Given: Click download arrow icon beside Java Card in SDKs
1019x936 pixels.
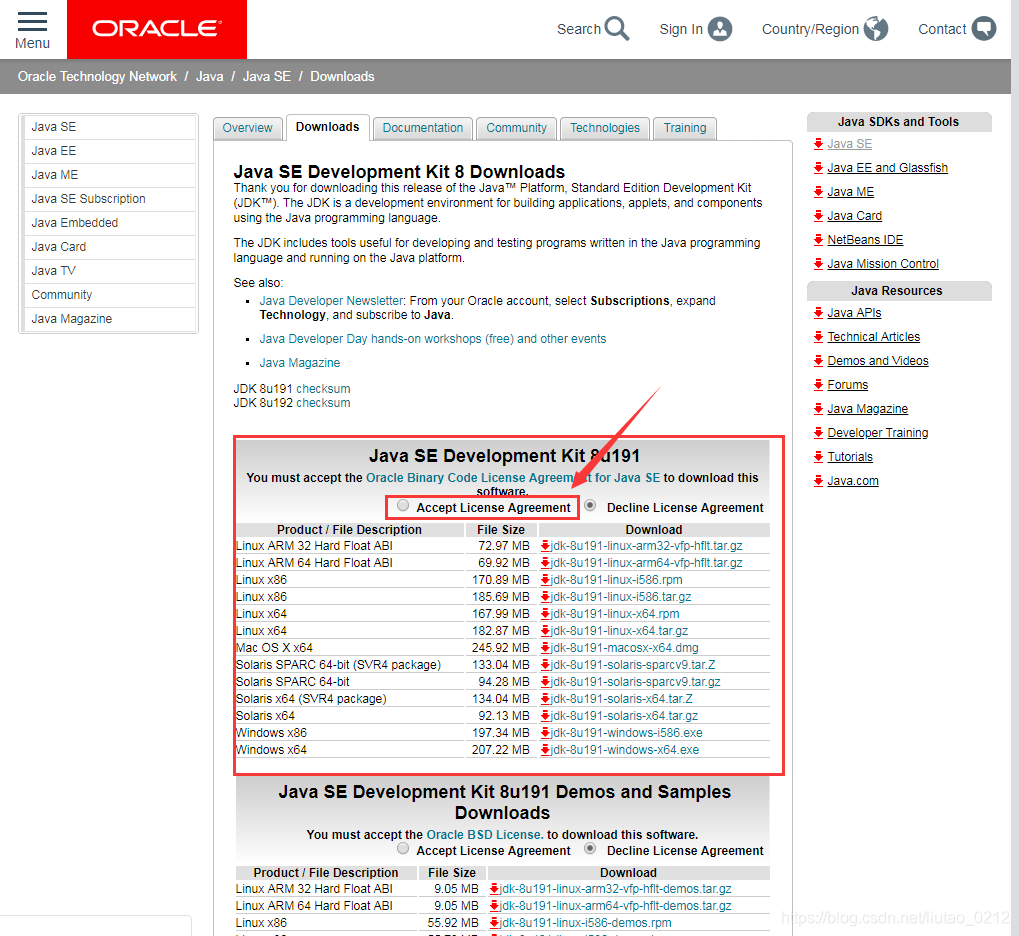Looking at the screenshot, I should pos(818,216).
